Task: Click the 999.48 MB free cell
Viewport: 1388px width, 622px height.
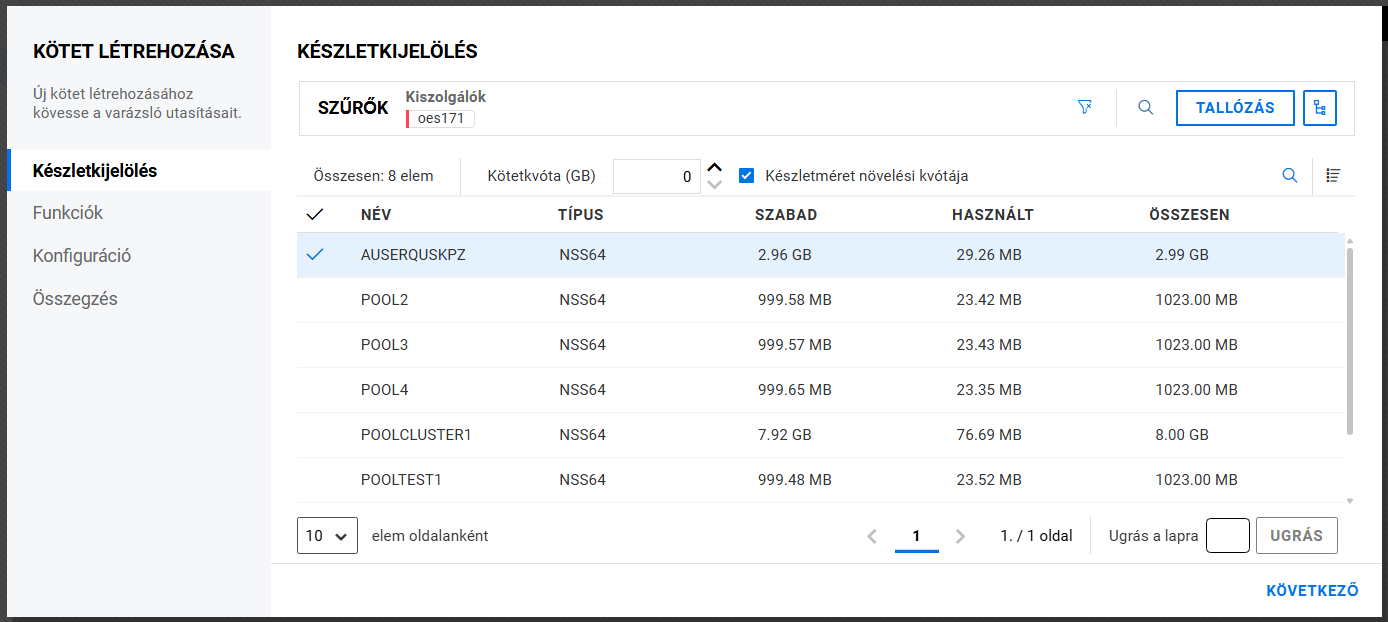Action: pyautogui.click(x=795, y=480)
